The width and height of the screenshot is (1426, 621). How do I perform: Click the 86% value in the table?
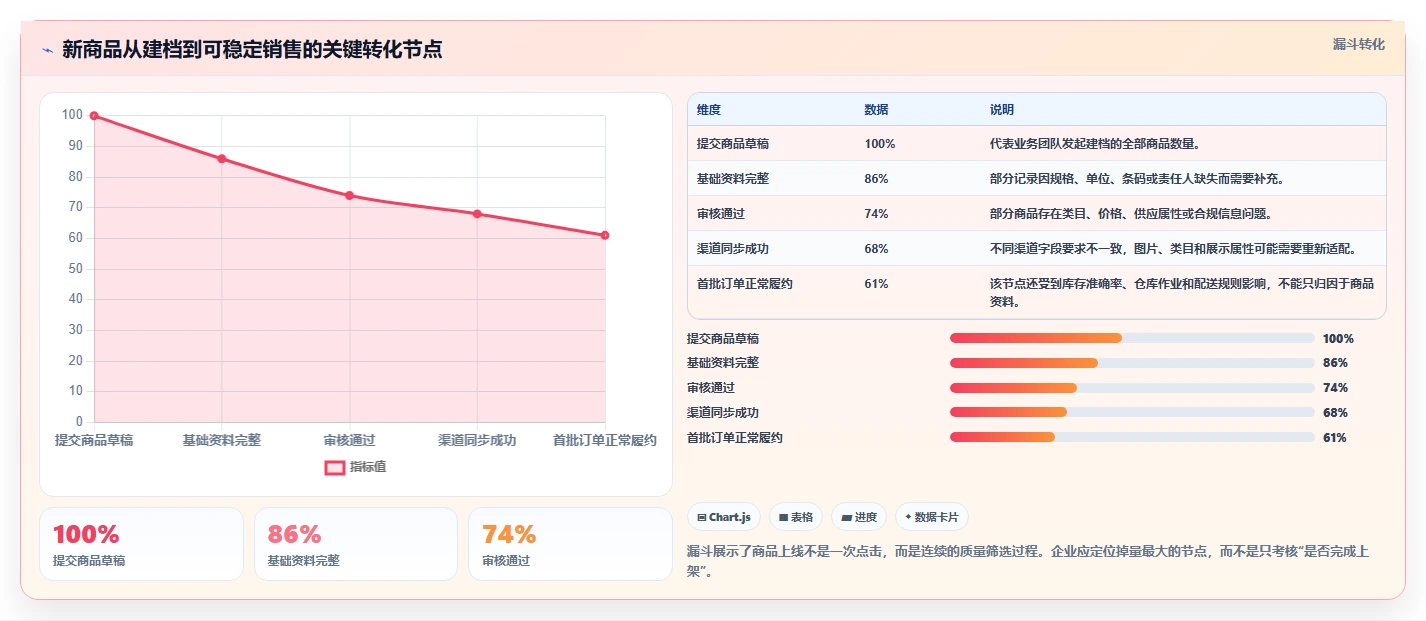876,179
